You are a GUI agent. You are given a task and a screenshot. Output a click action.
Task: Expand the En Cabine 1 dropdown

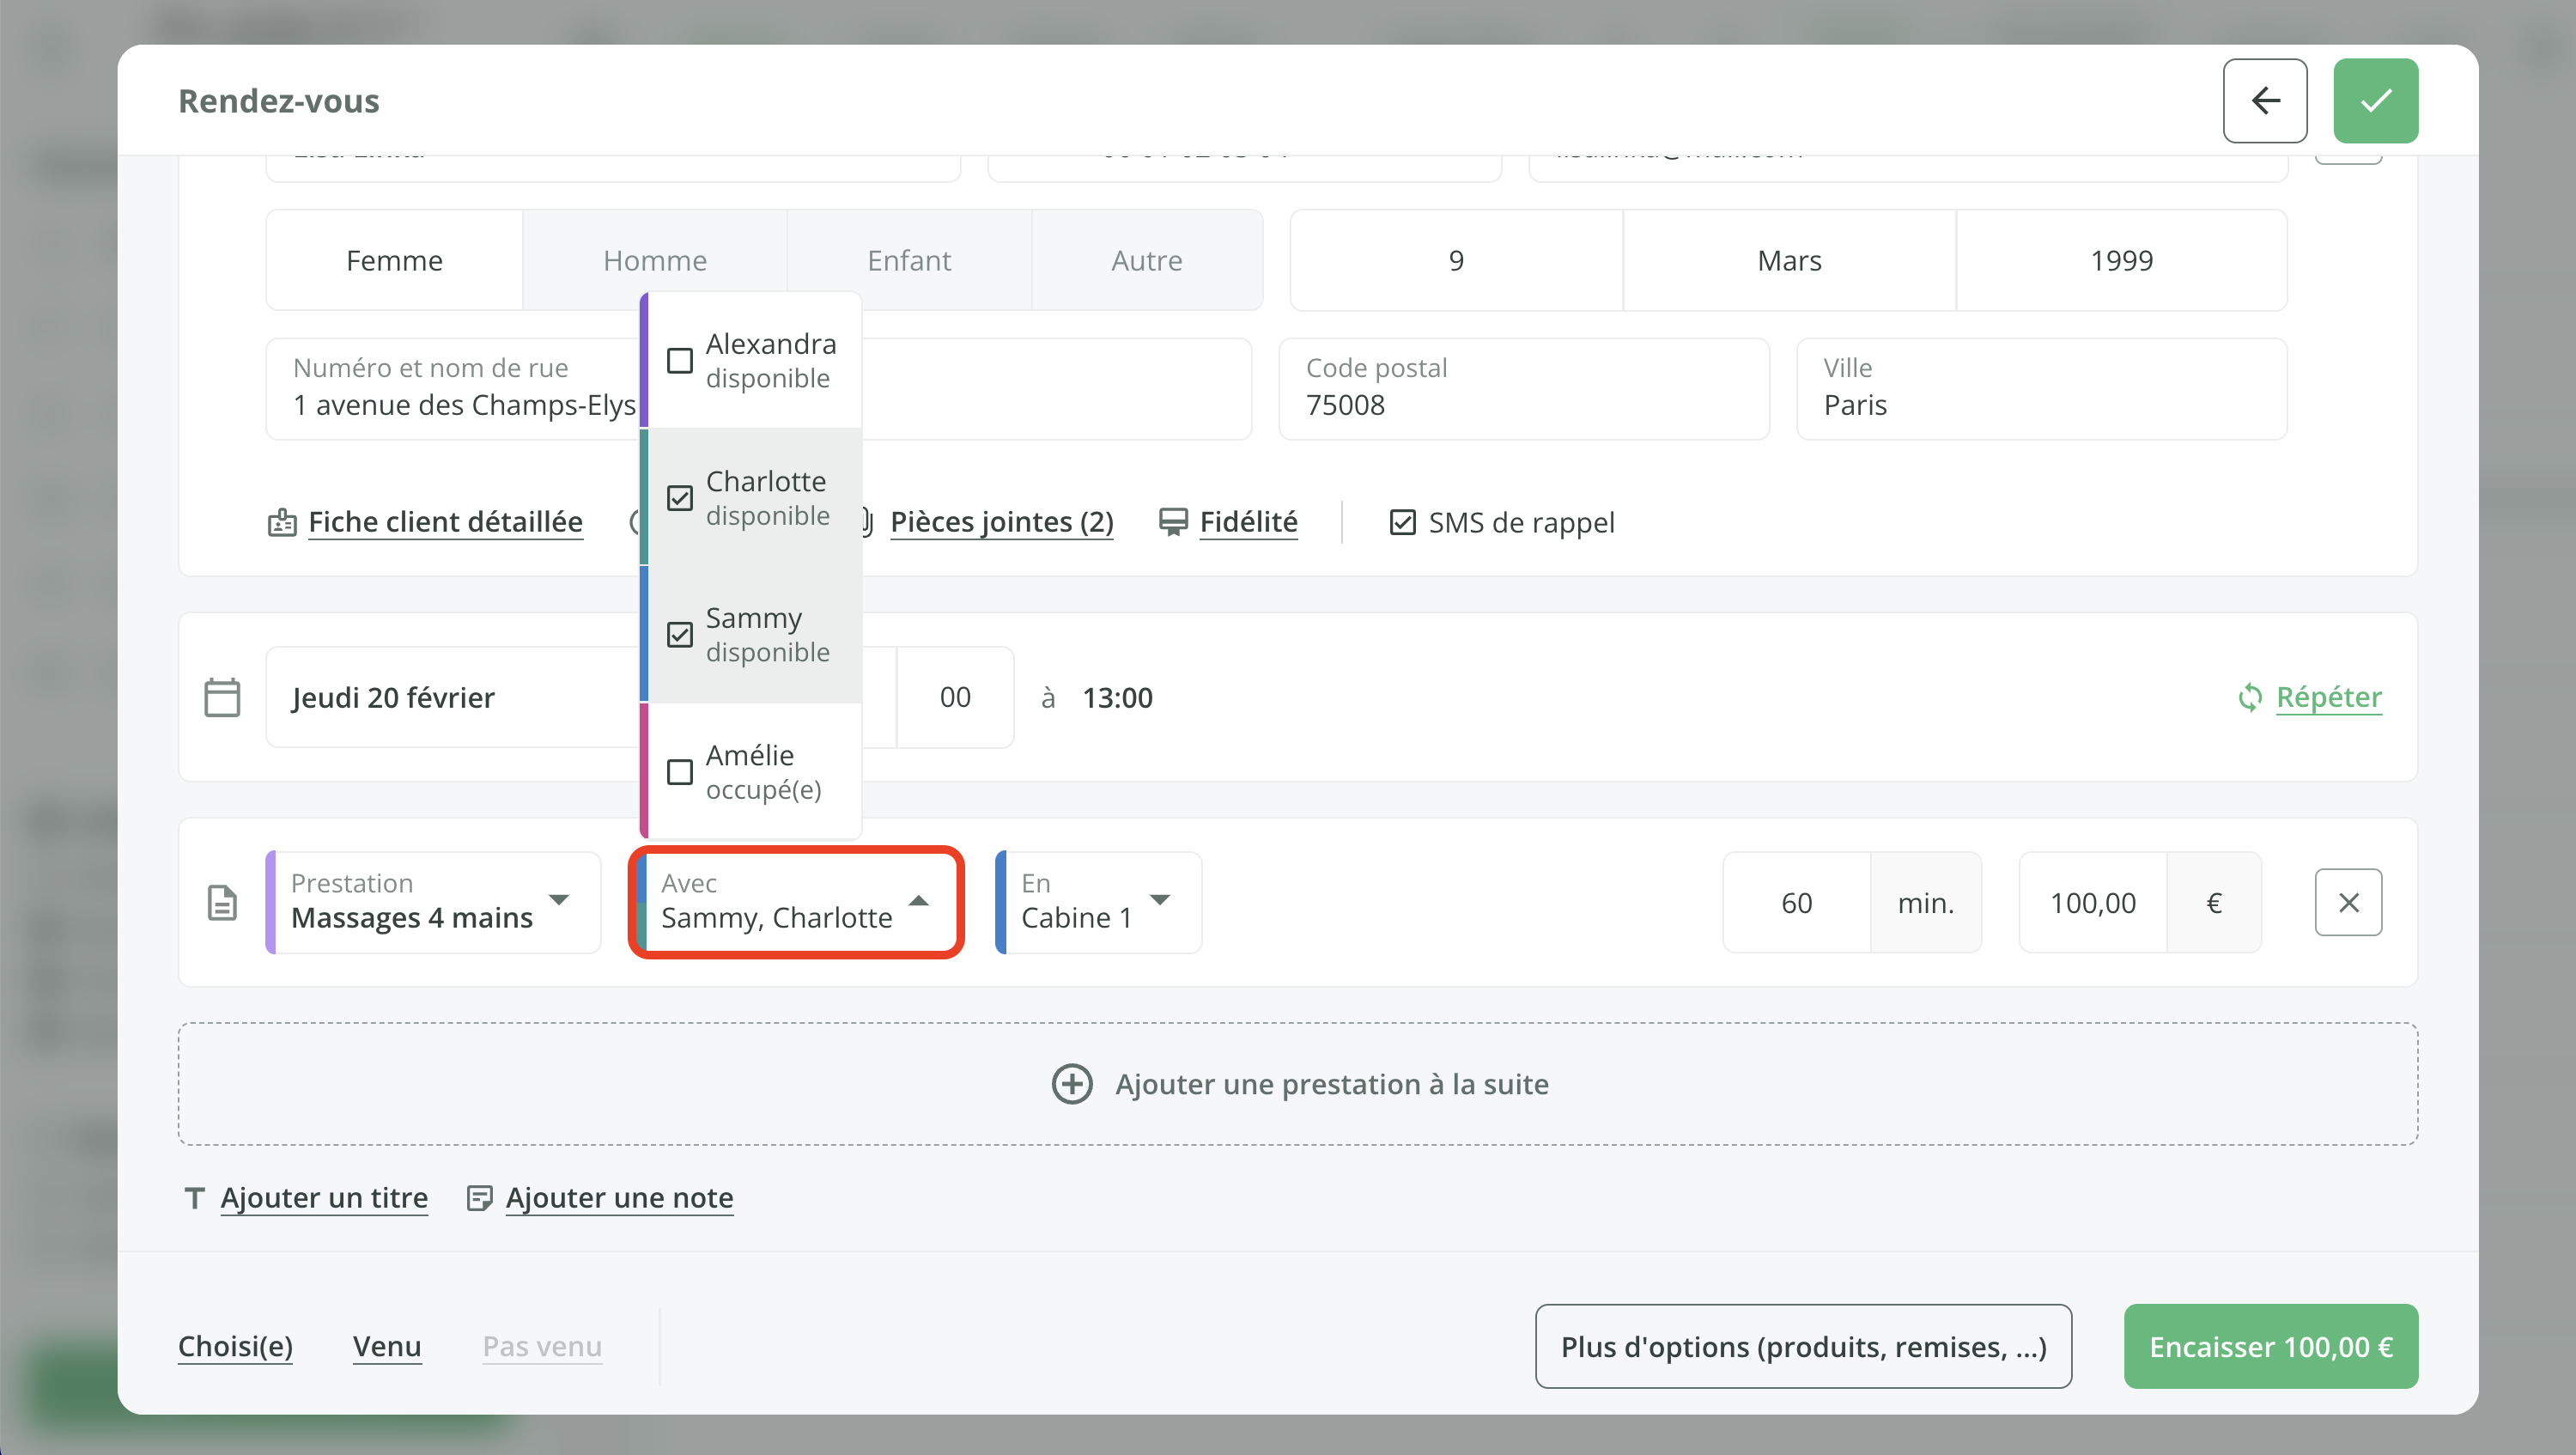click(1159, 900)
